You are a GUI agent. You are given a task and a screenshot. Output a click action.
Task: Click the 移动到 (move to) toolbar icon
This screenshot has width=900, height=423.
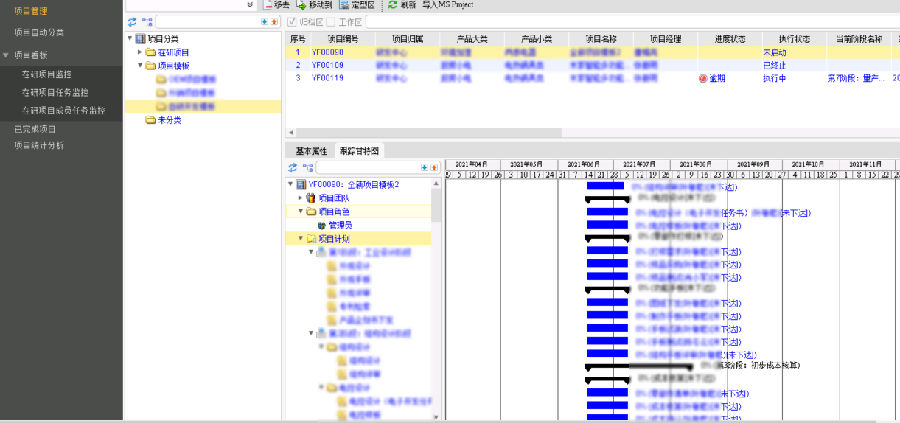point(300,5)
